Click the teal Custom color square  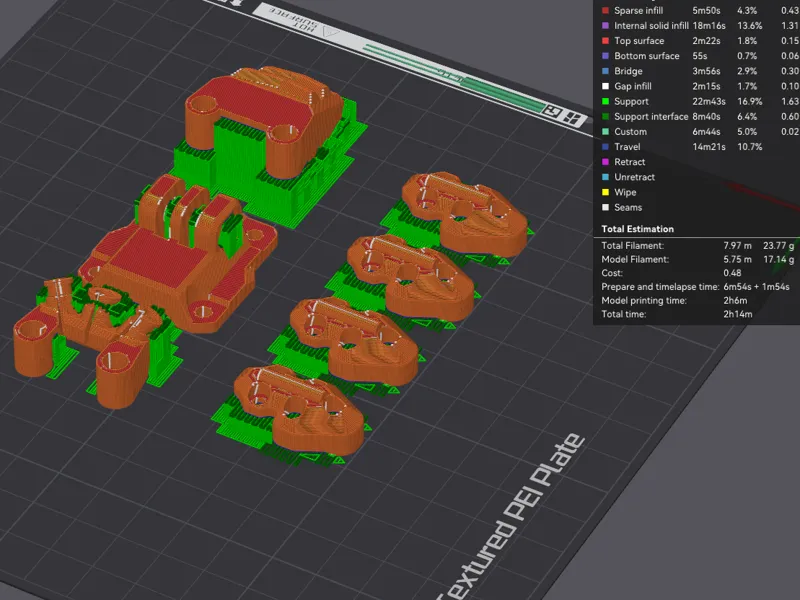(x=606, y=132)
